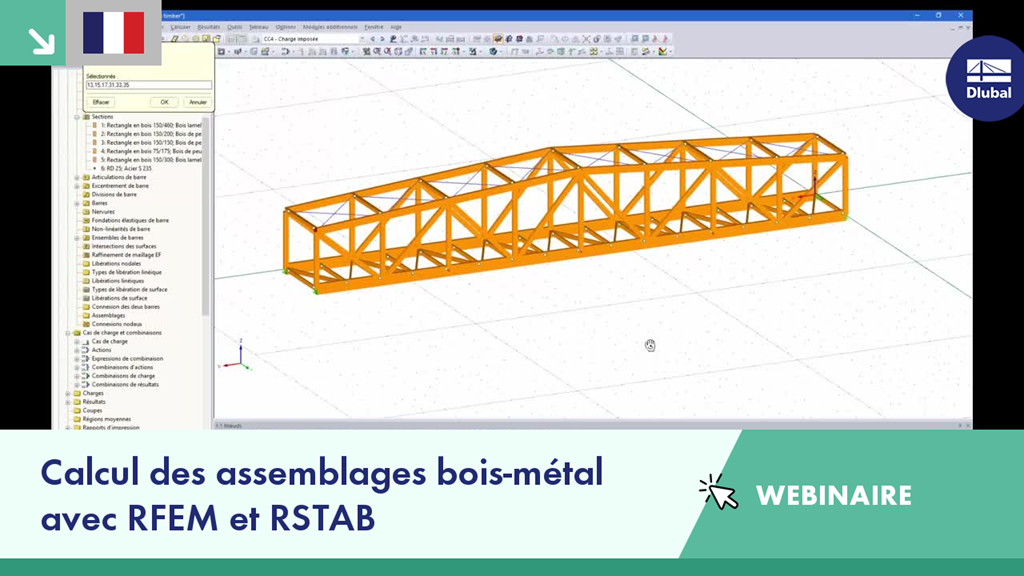1024x576 pixels.
Task: Expand the Excentrement de barre node
Action: coord(77,186)
